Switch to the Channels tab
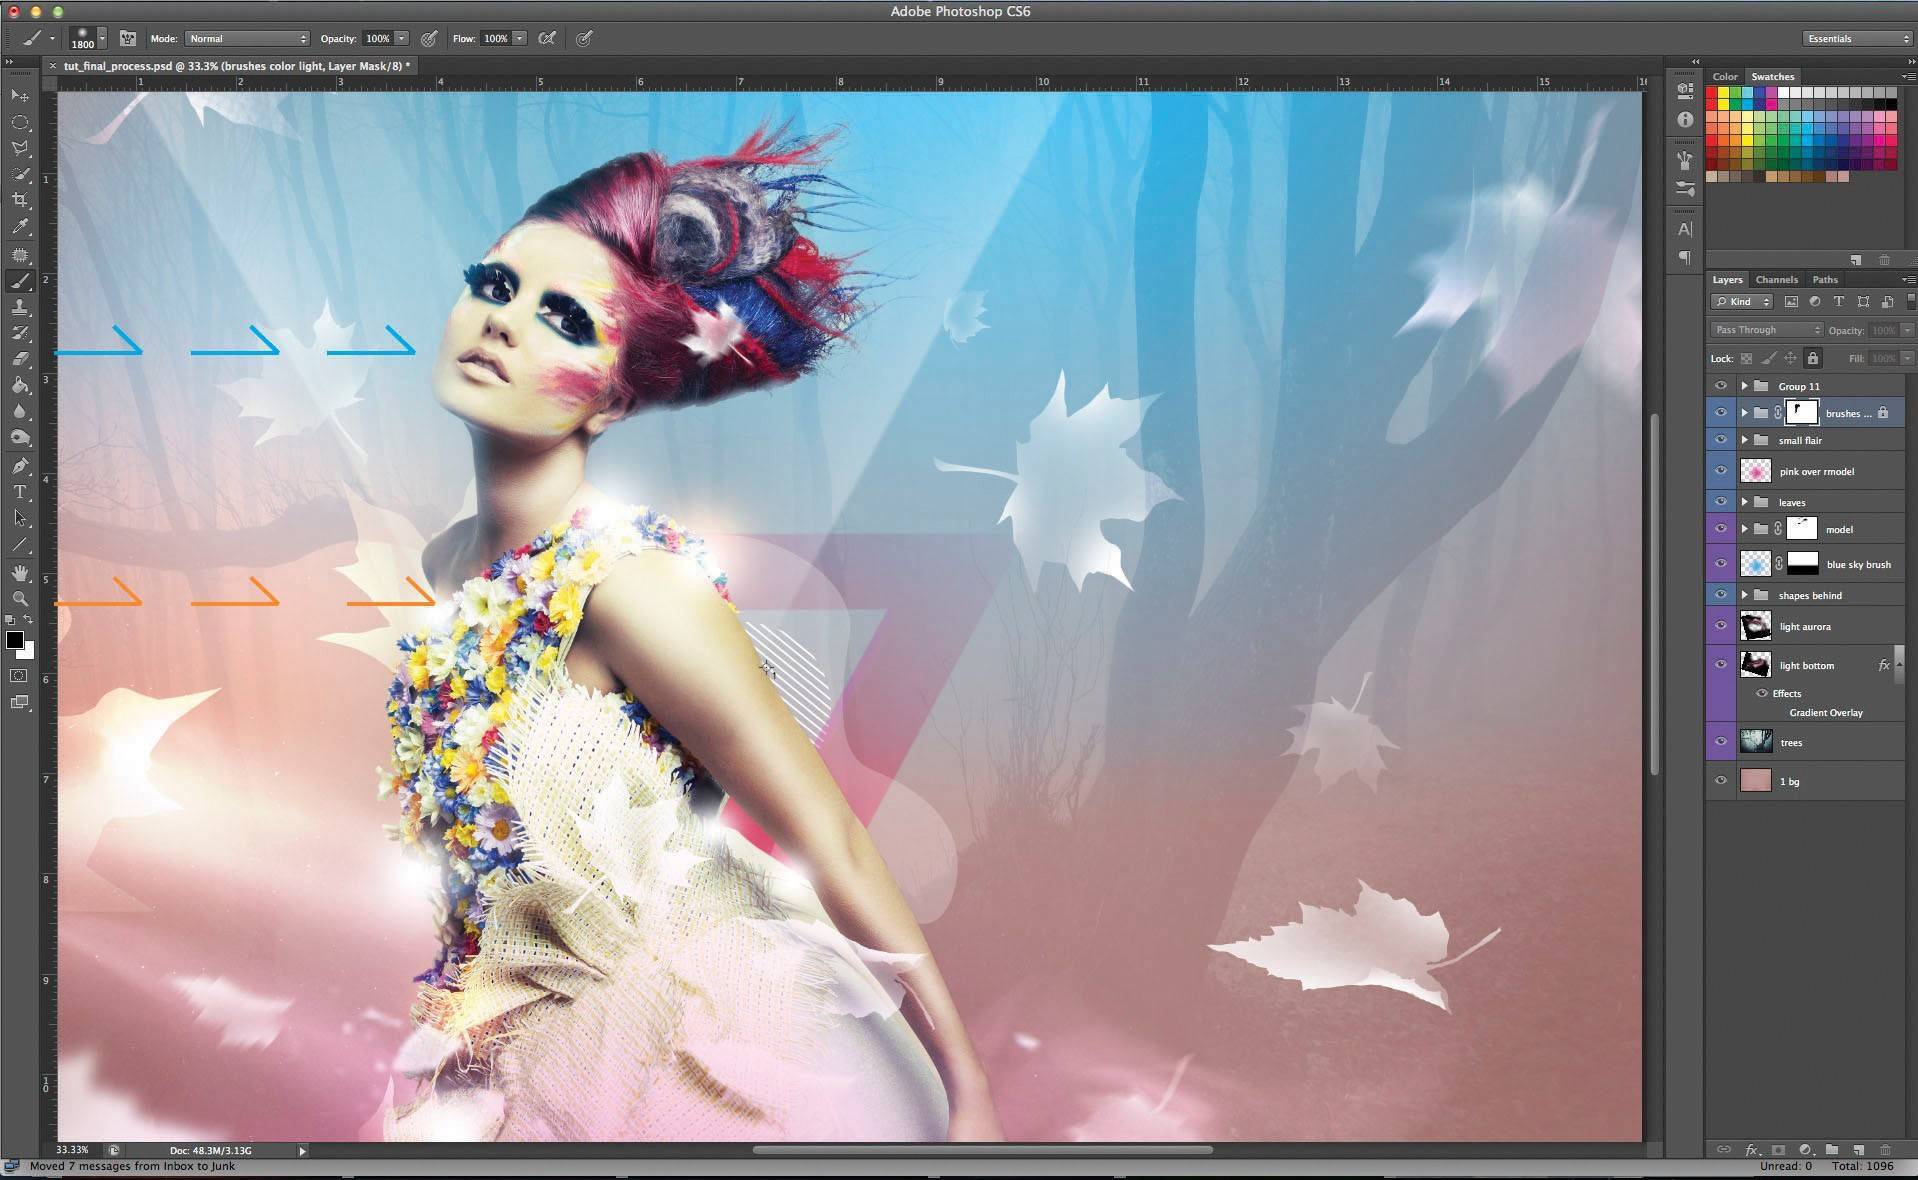Image resolution: width=1918 pixels, height=1180 pixels. [1776, 280]
